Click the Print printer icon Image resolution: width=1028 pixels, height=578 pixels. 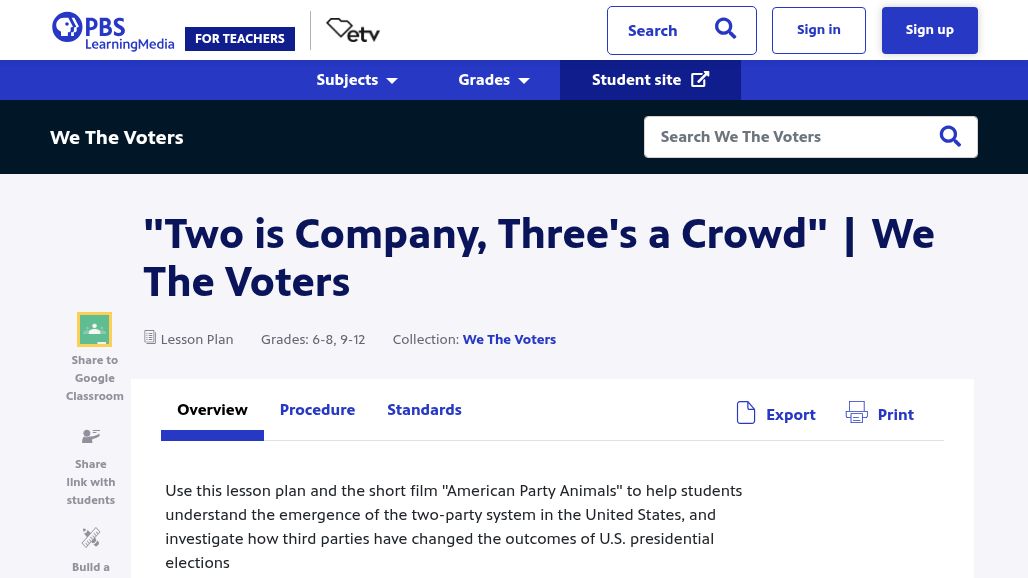[x=857, y=413]
